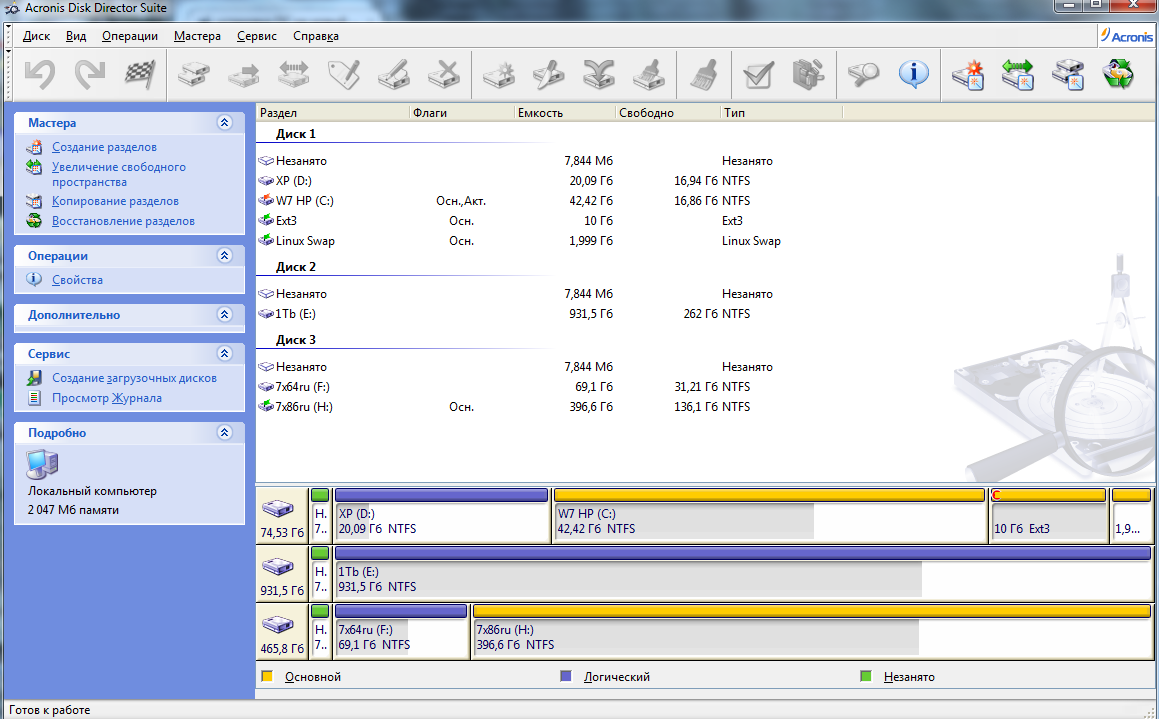1159x719 pixels.
Task: Click the Delete partition X icon
Action: 444,74
